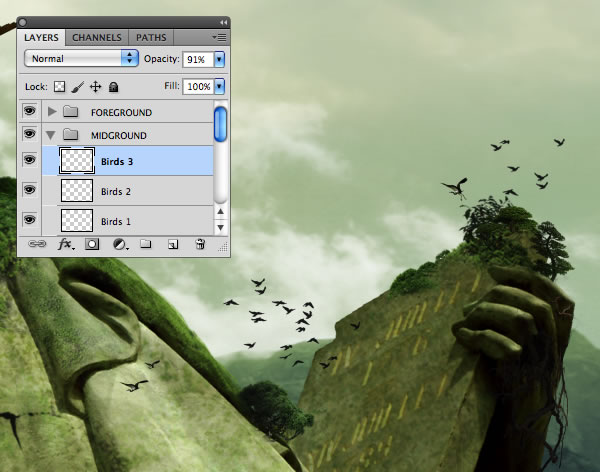
Task: Lock position move icon
Action: 95,87
